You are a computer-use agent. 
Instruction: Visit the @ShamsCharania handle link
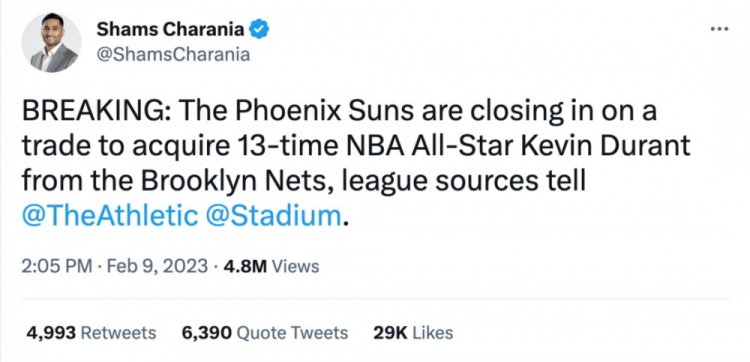(173, 55)
